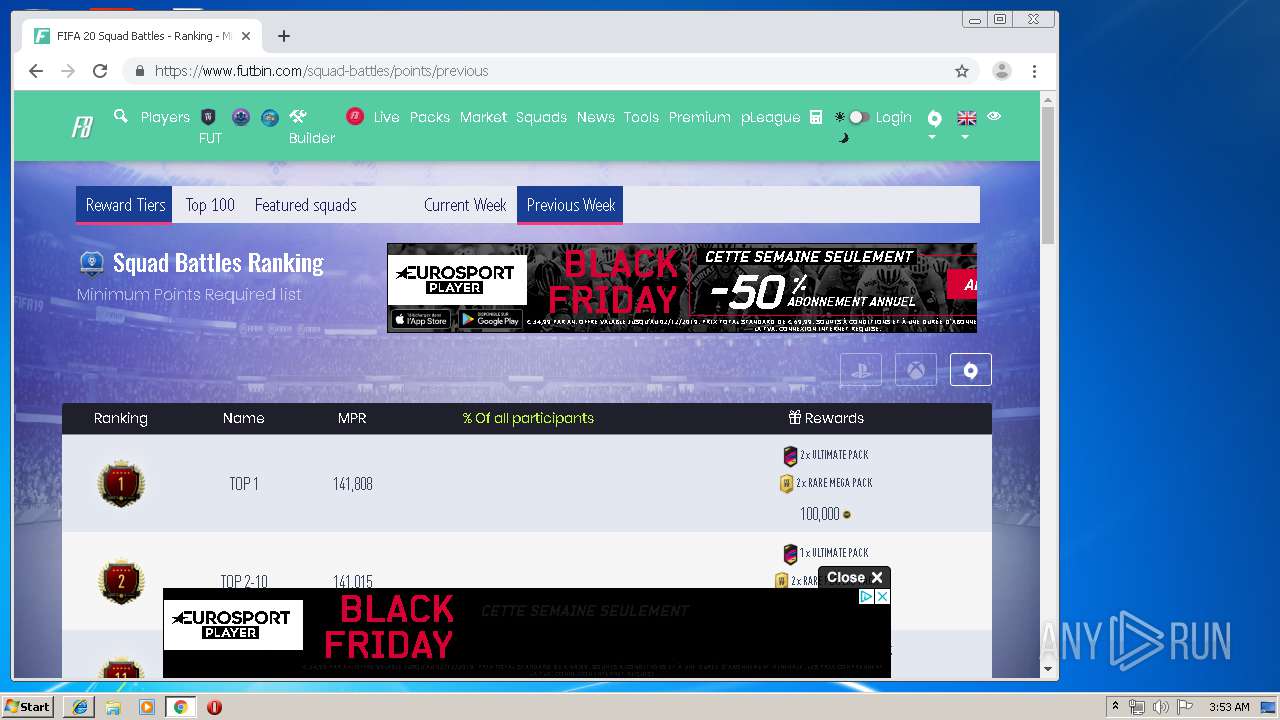Screen dimensions: 1280x720
Task: Select Xbox platform button
Action: [916, 370]
